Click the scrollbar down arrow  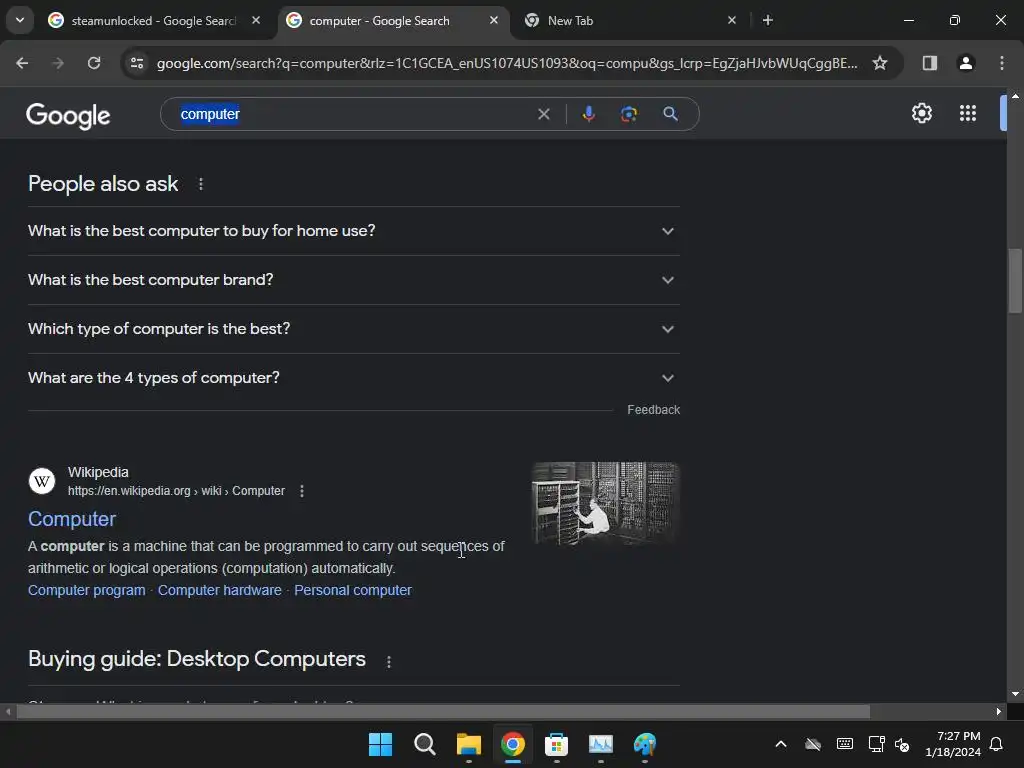[1016, 694]
